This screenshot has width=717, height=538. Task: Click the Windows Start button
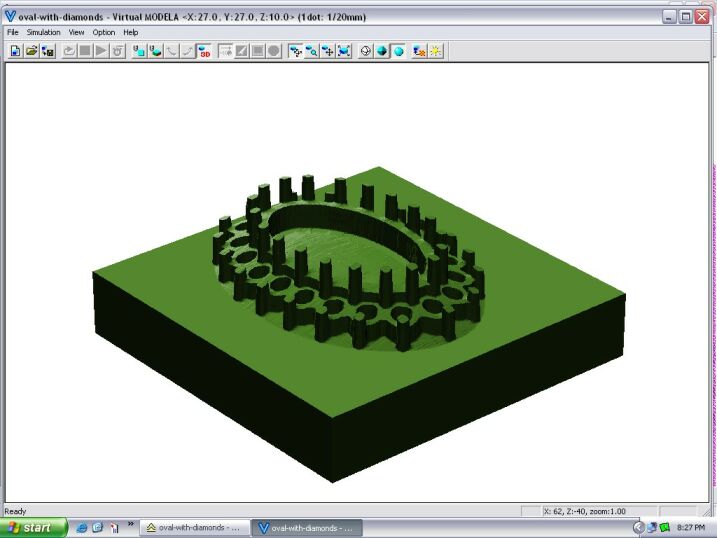coord(34,527)
